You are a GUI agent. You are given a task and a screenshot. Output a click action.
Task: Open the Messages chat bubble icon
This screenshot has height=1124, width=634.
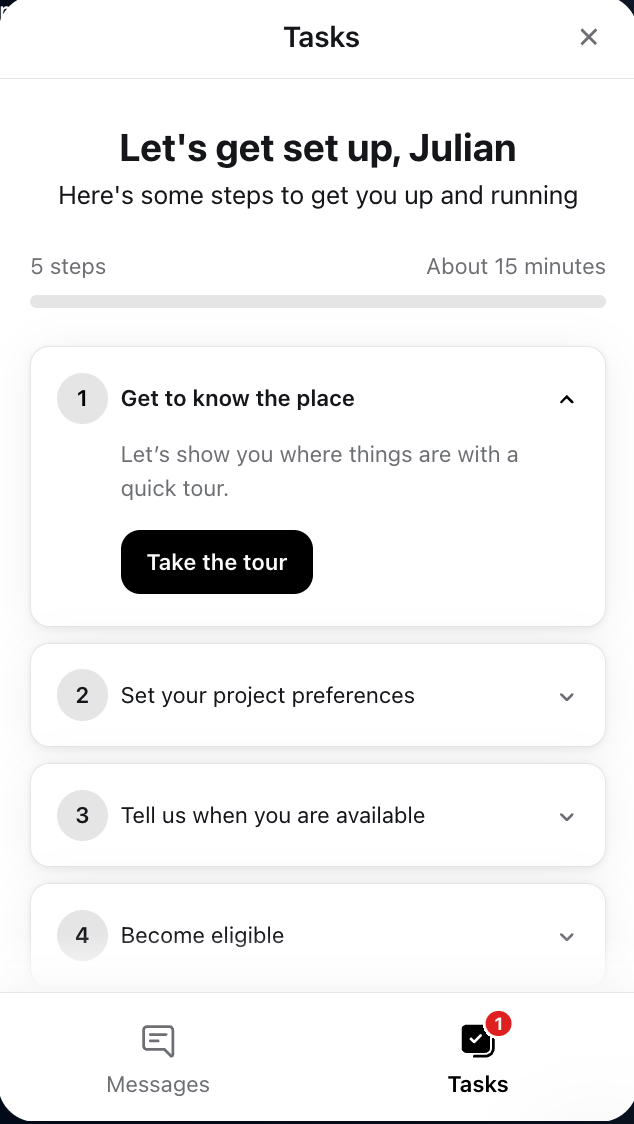(x=158, y=1041)
